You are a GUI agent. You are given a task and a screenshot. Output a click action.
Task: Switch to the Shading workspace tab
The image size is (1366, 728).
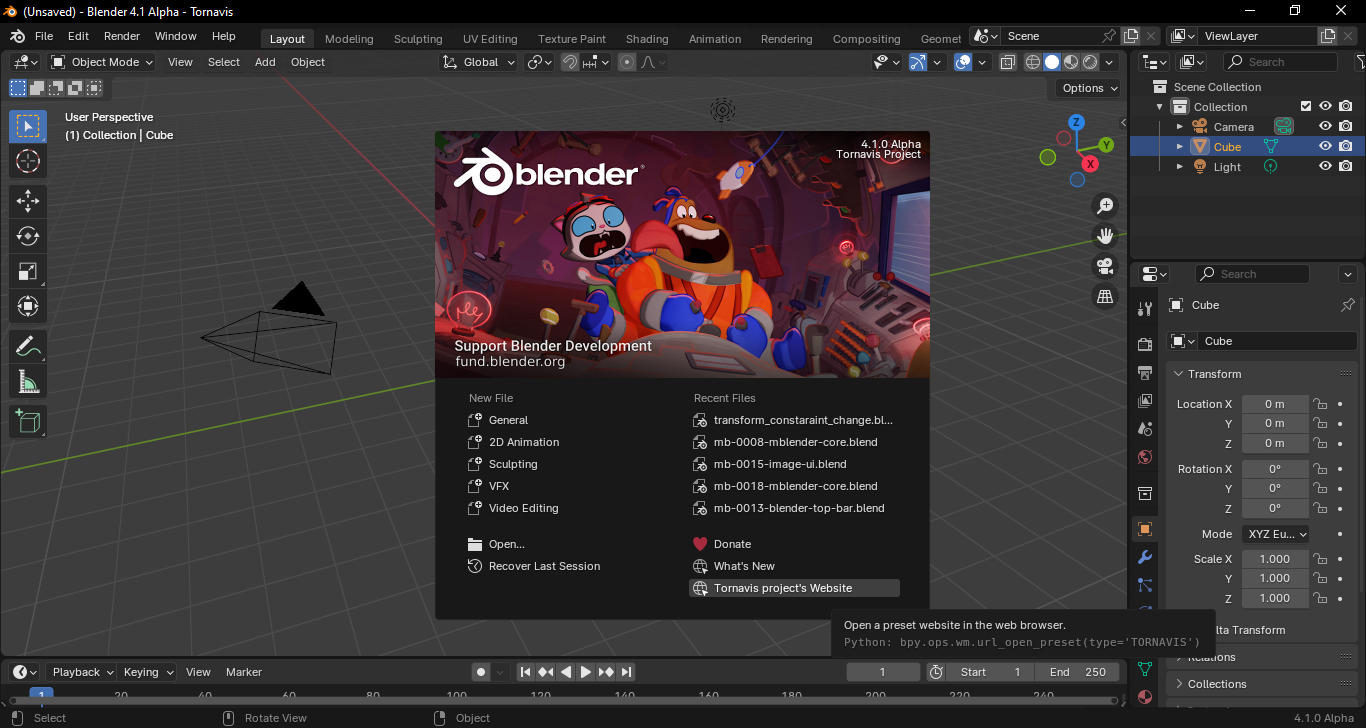click(647, 39)
